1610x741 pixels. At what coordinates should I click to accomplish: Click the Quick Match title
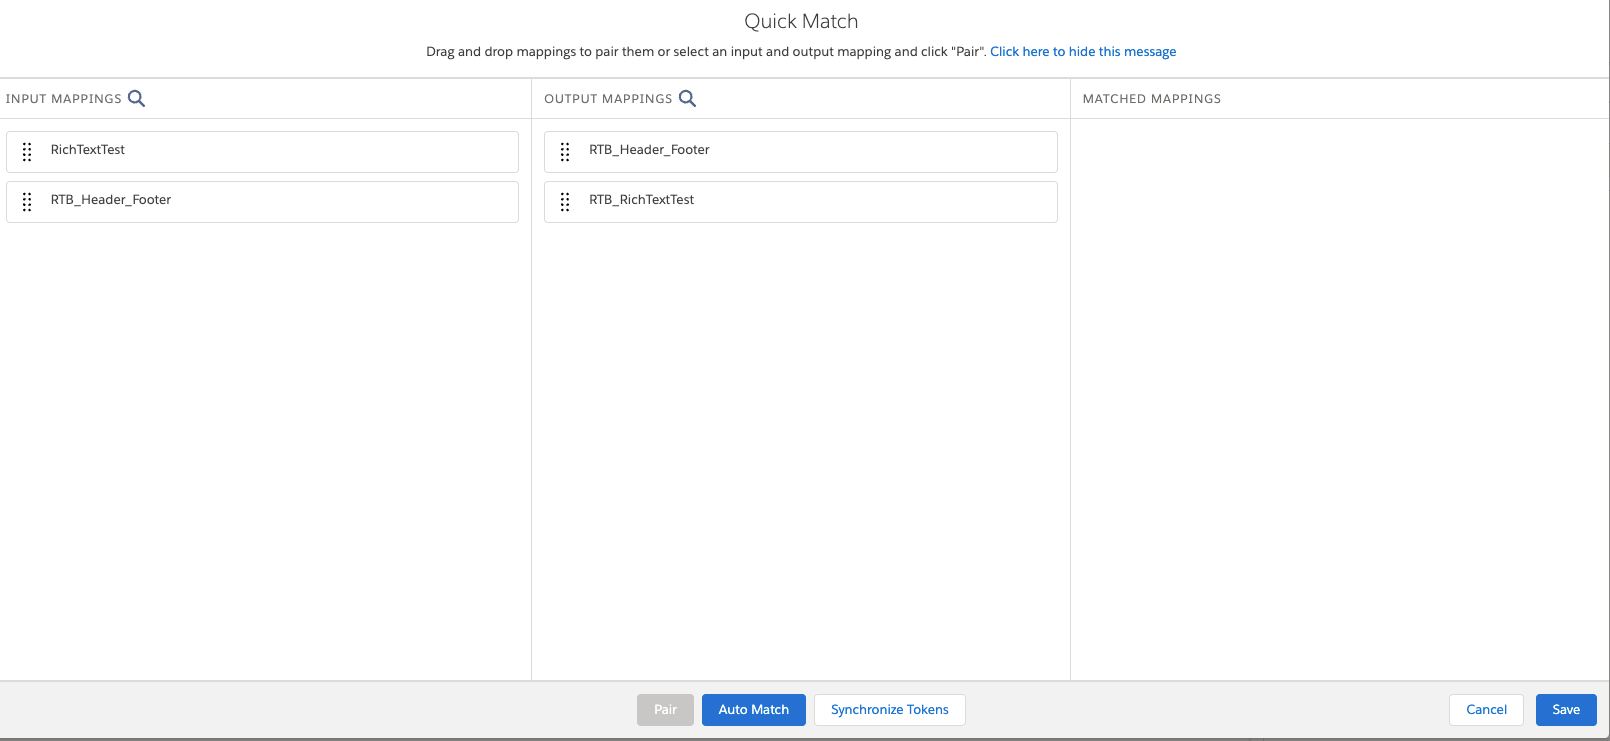(801, 21)
